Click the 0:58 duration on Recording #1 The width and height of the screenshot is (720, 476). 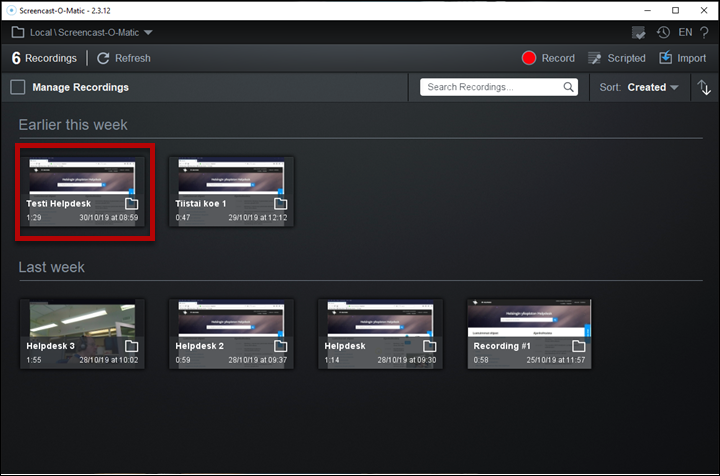[481, 360]
